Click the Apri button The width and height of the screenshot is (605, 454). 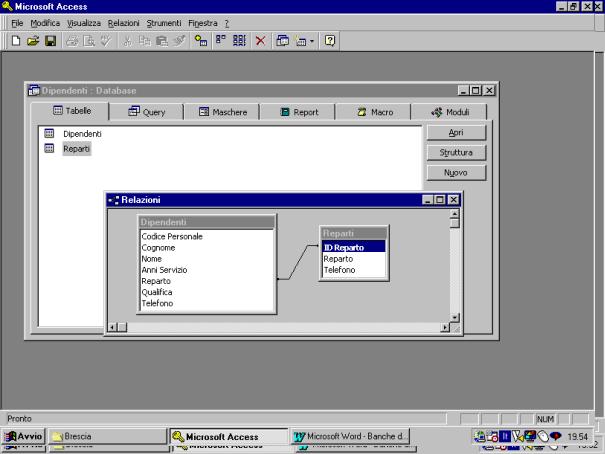pyautogui.click(x=456, y=133)
